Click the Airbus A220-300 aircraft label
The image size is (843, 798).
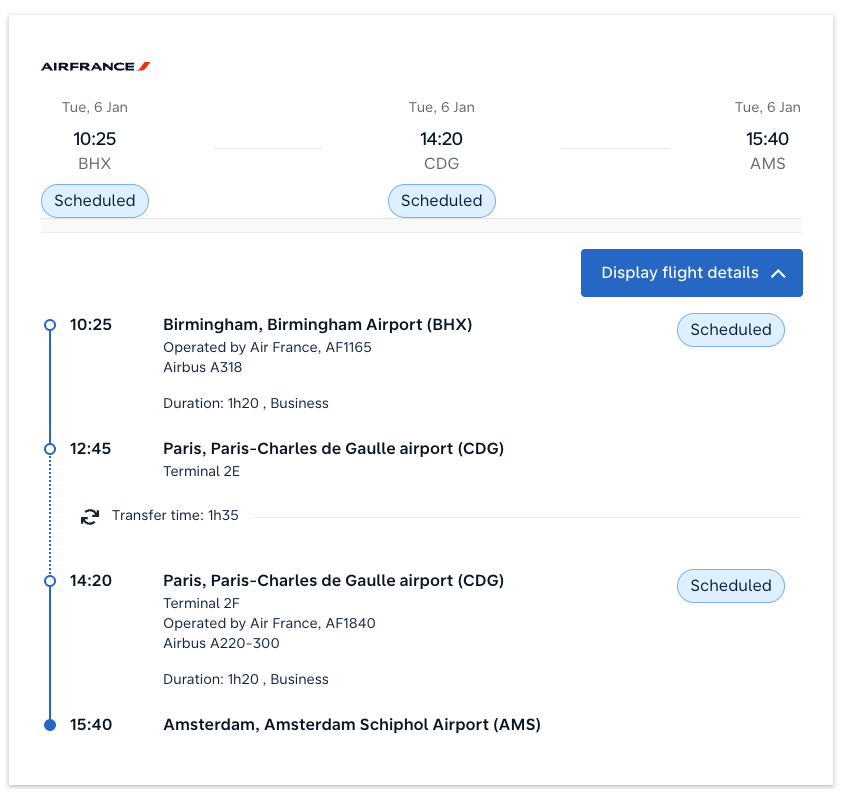click(x=221, y=643)
